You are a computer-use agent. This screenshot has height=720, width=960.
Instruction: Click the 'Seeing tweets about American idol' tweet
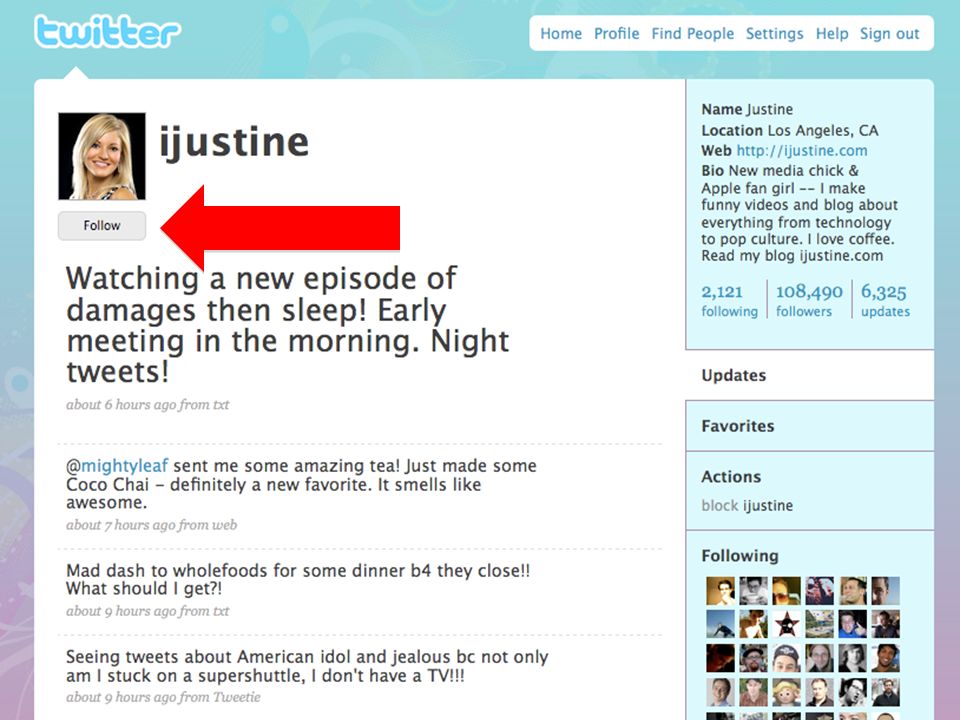click(307, 666)
